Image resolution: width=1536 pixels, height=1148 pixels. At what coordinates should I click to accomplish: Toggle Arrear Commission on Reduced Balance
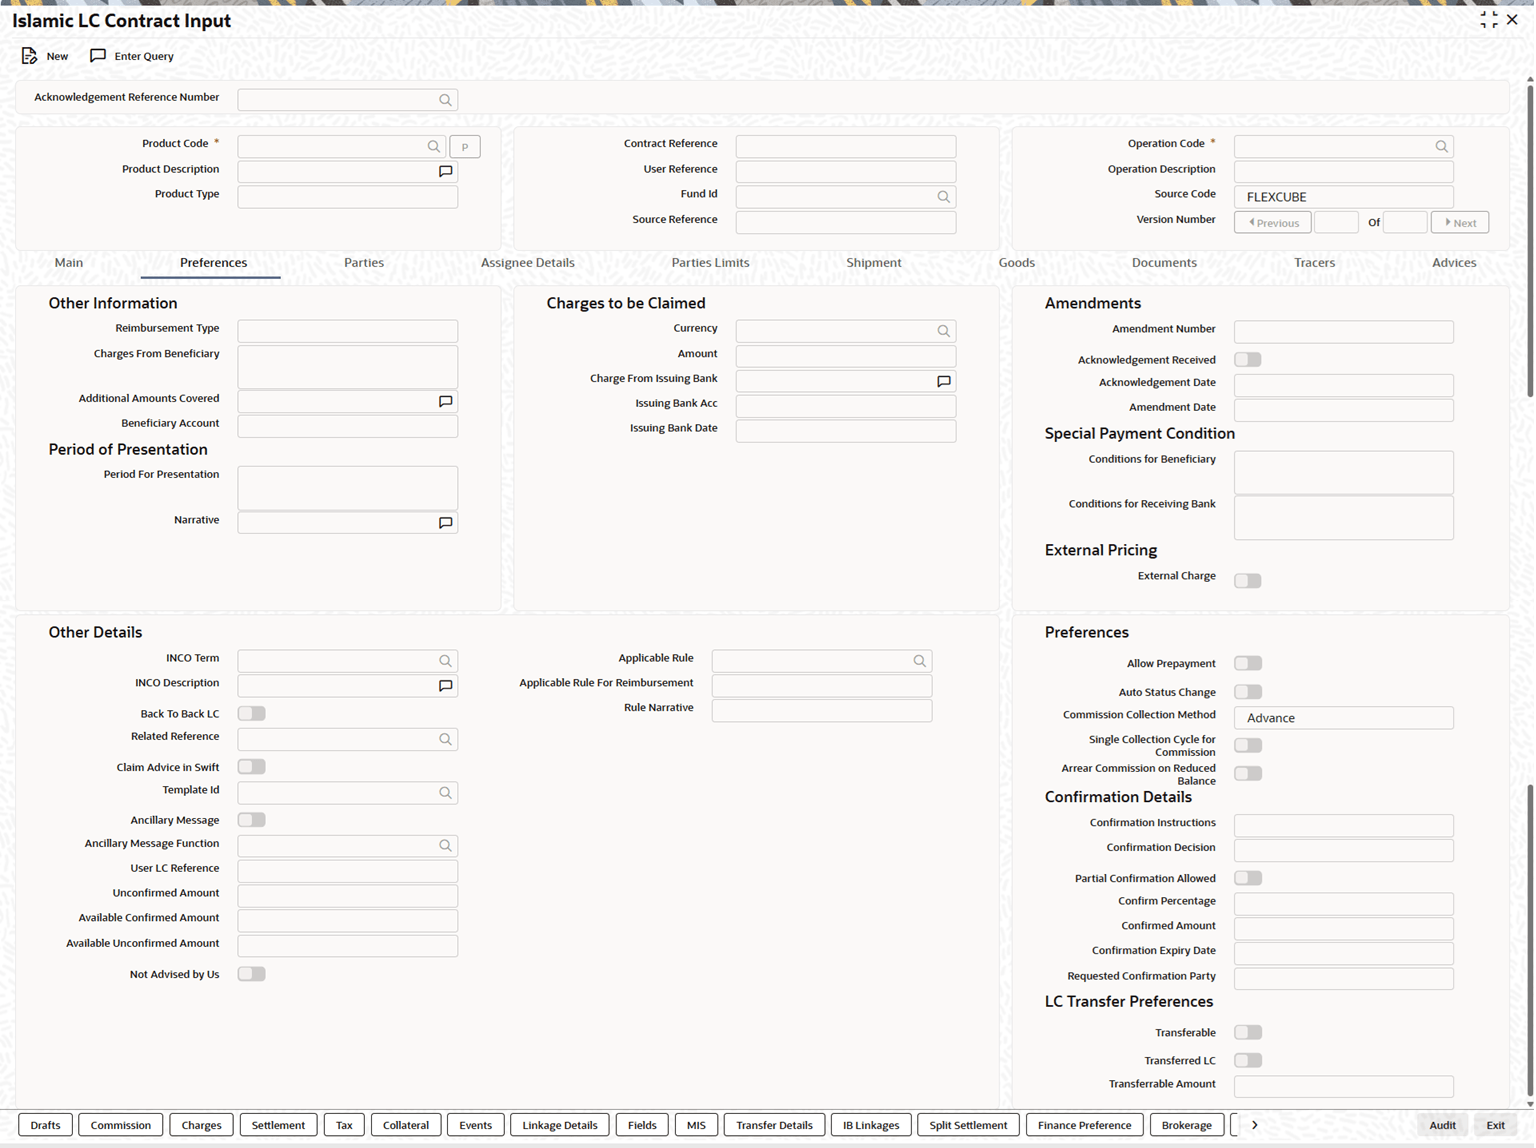tap(1247, 773)
